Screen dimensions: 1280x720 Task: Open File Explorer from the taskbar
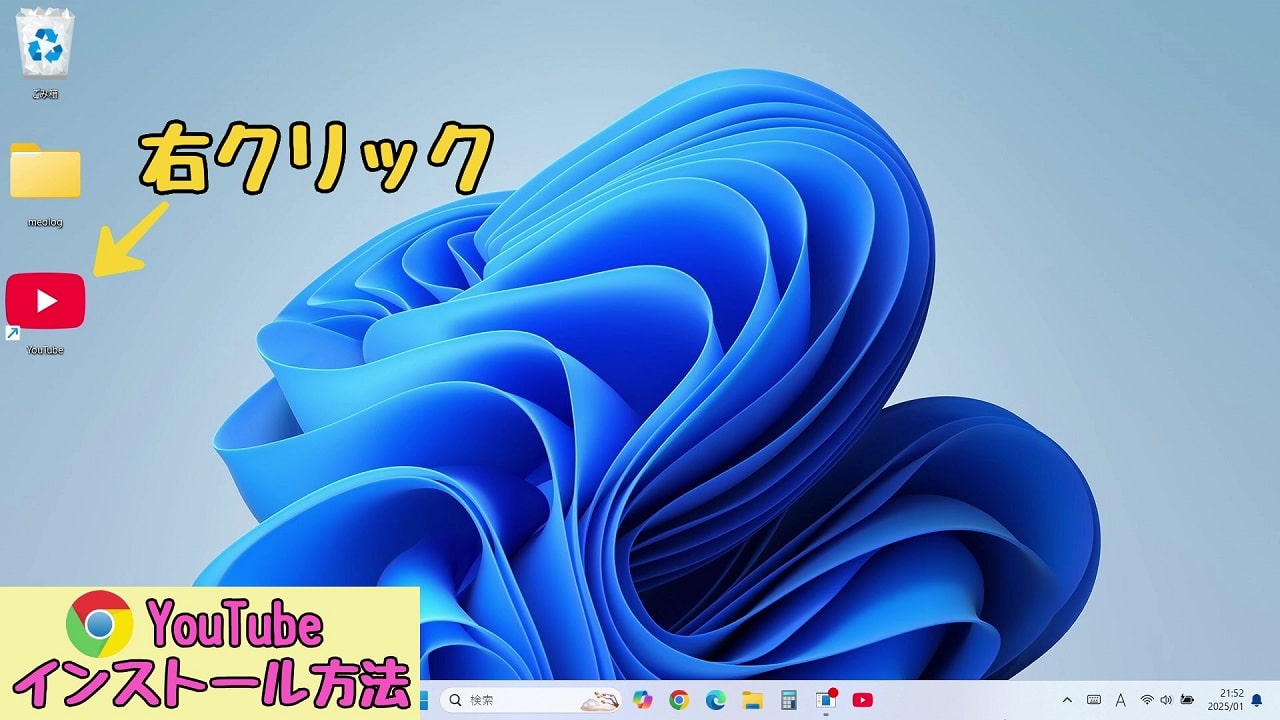pos(752,700)
